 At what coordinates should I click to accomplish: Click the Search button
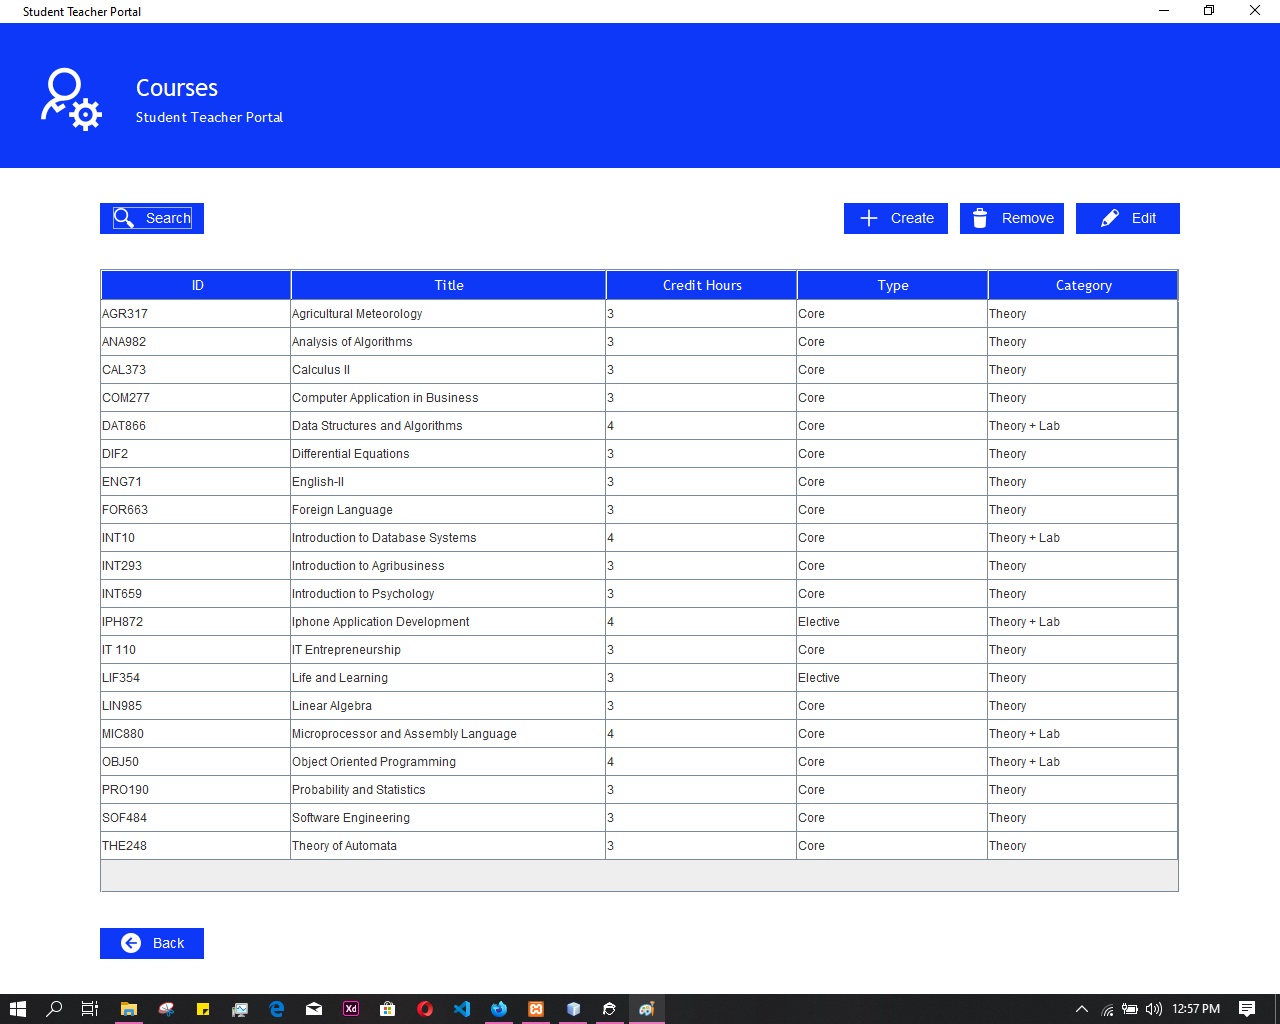click(152, 218)
